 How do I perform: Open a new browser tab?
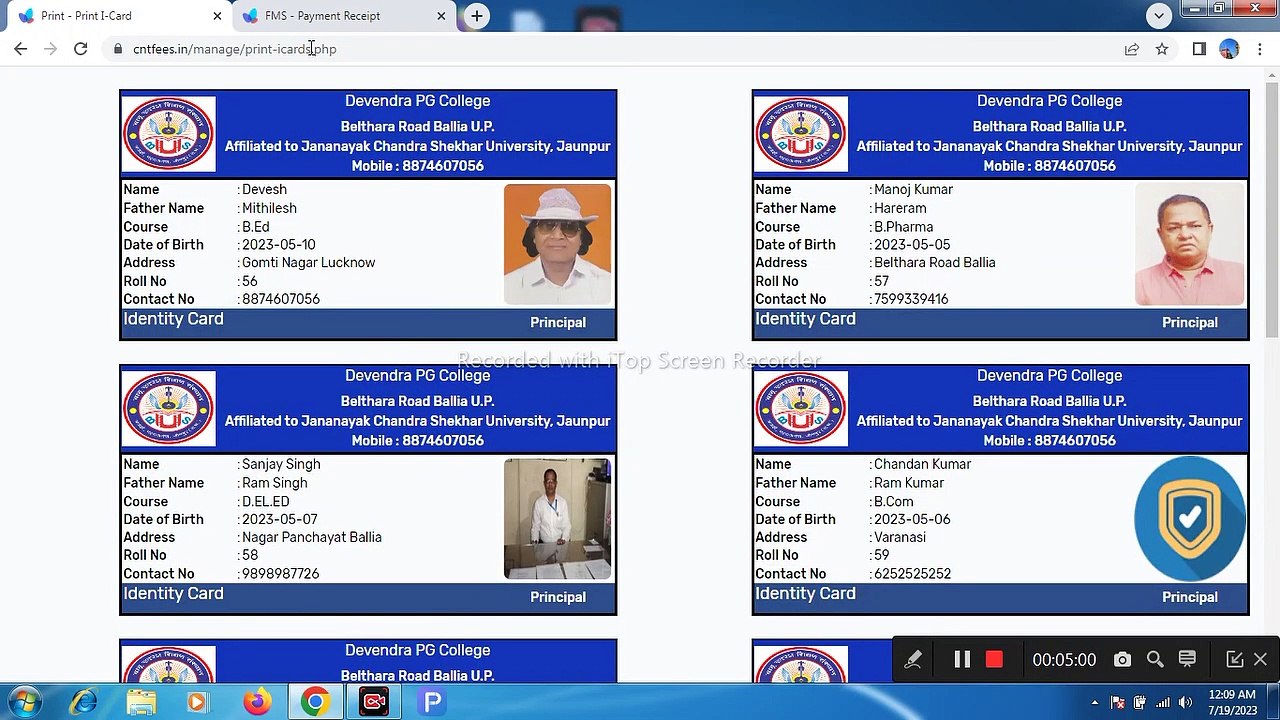pyautogui.click(x=477, y=16)
